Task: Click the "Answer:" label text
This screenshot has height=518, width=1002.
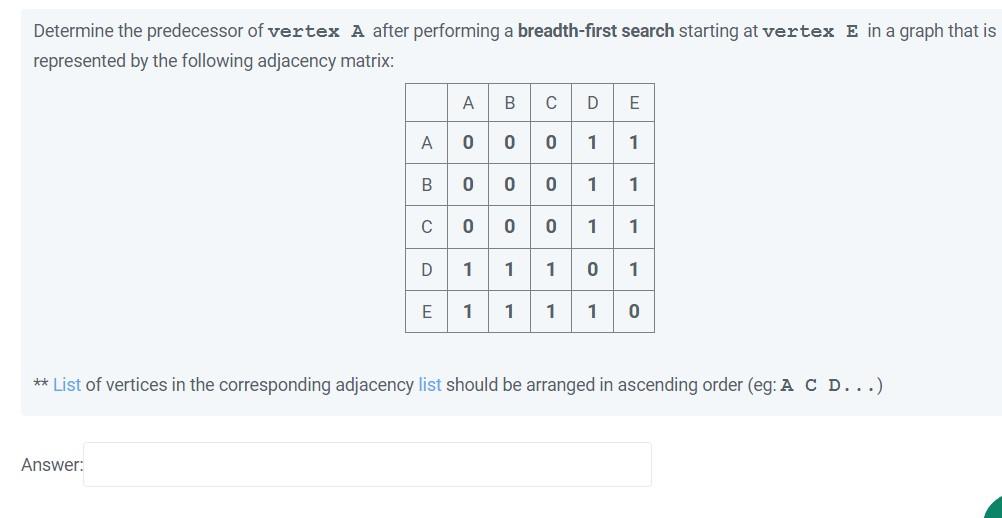Action: tap(52, 465)
